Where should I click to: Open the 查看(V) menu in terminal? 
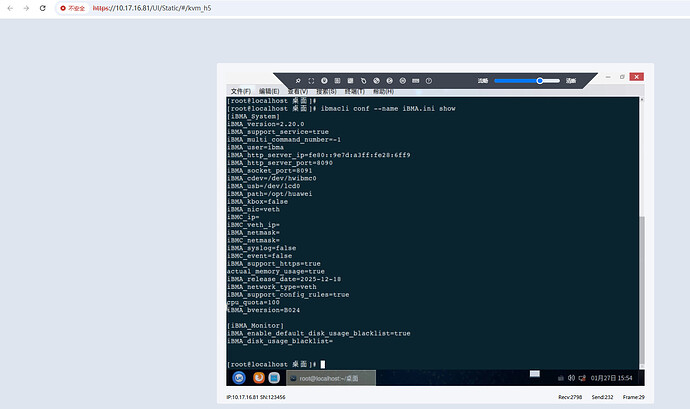[297, 91]
